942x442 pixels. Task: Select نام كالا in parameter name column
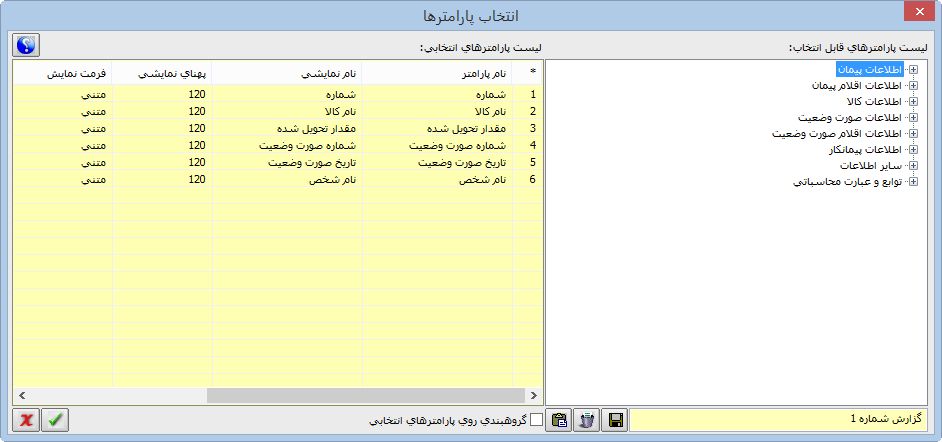[x=437, y=111]
